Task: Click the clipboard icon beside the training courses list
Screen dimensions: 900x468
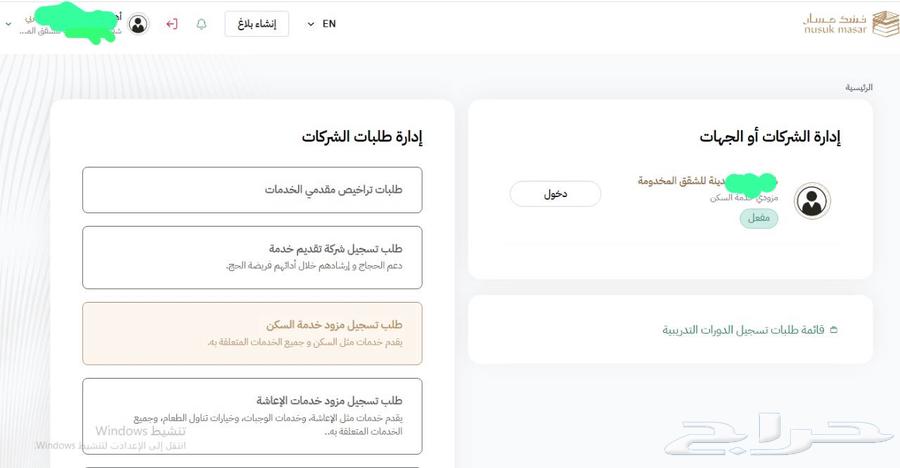Action: (x=834, y=330)
